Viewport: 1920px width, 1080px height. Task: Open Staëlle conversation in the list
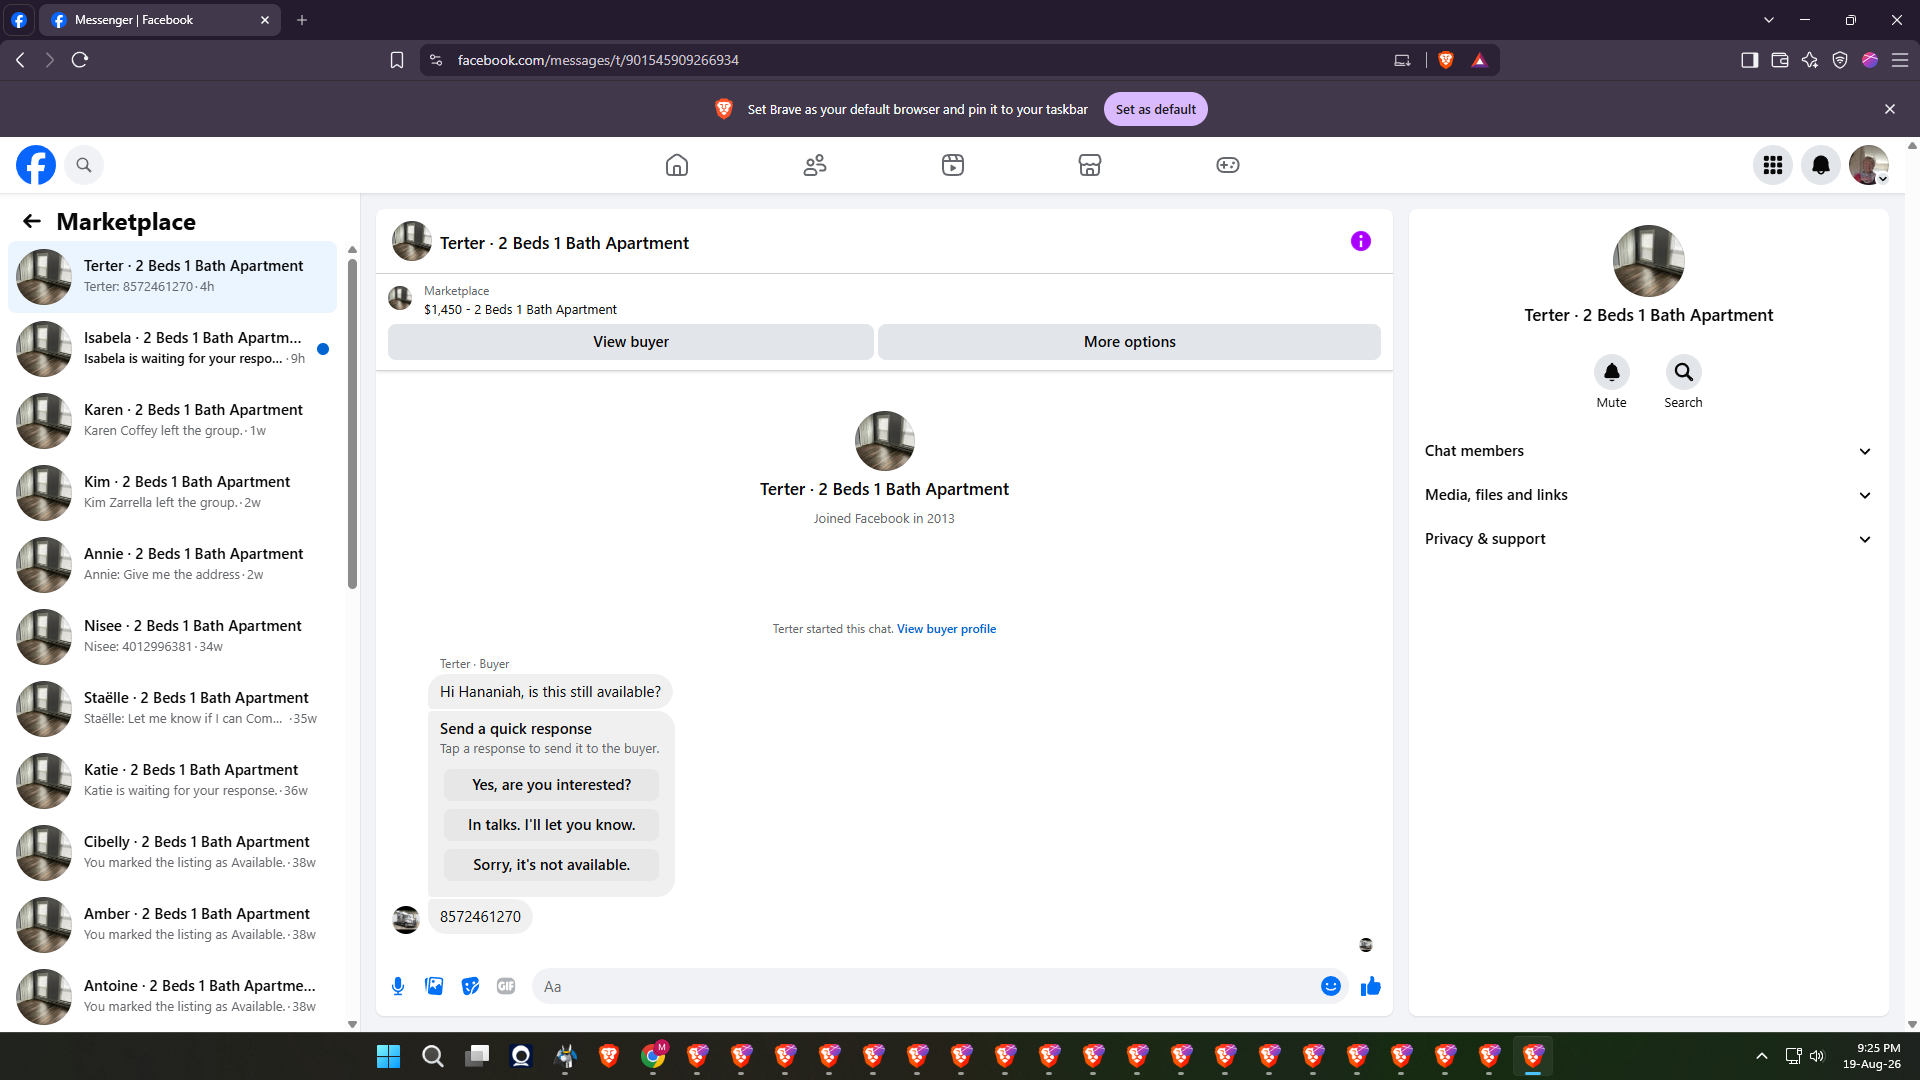click(172, 709)
